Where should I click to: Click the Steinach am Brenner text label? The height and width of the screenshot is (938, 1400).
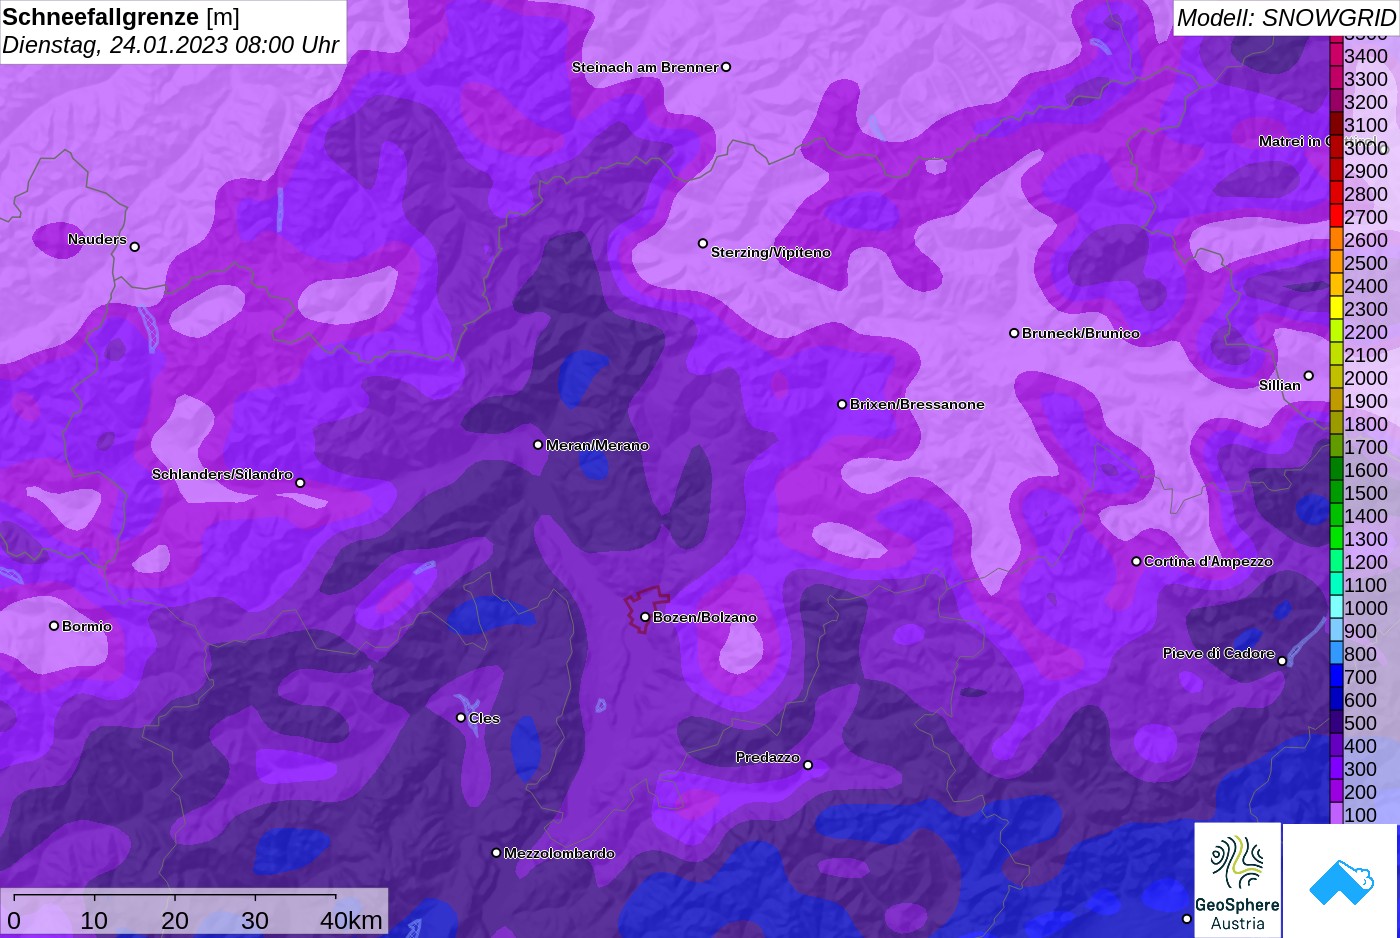(645, 67)
